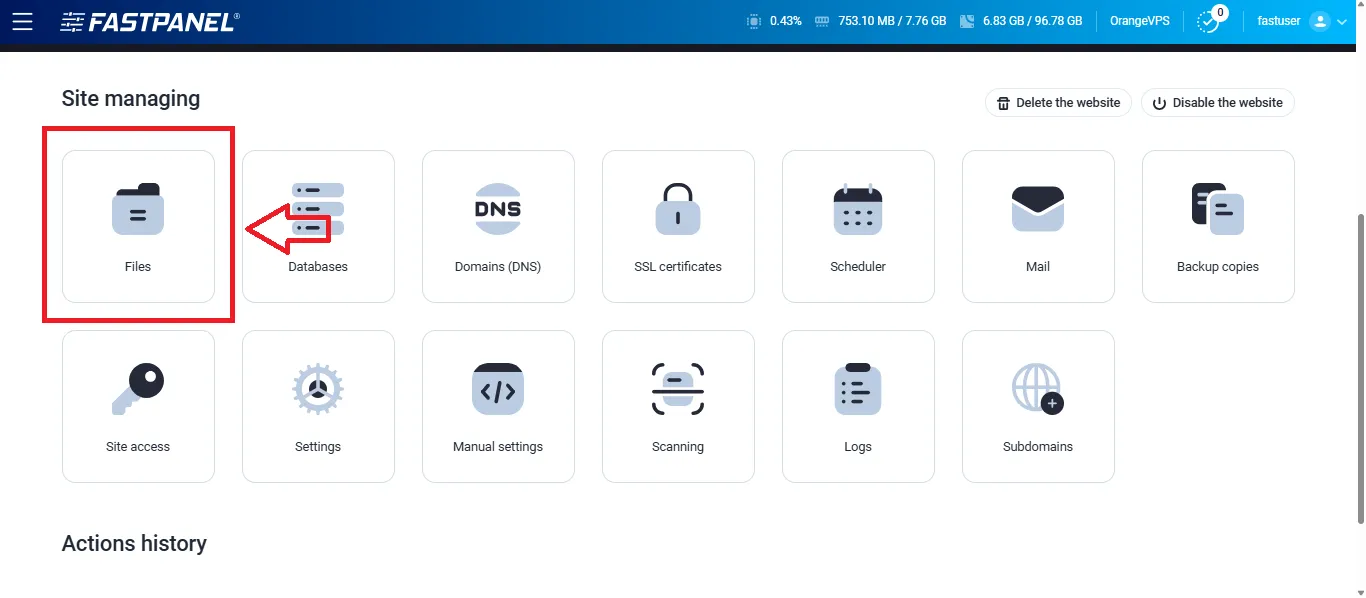The width and height of the screenshot is (1366, 598).
Task: Open the hamburger main menu
Action: [x=22, y=21]
